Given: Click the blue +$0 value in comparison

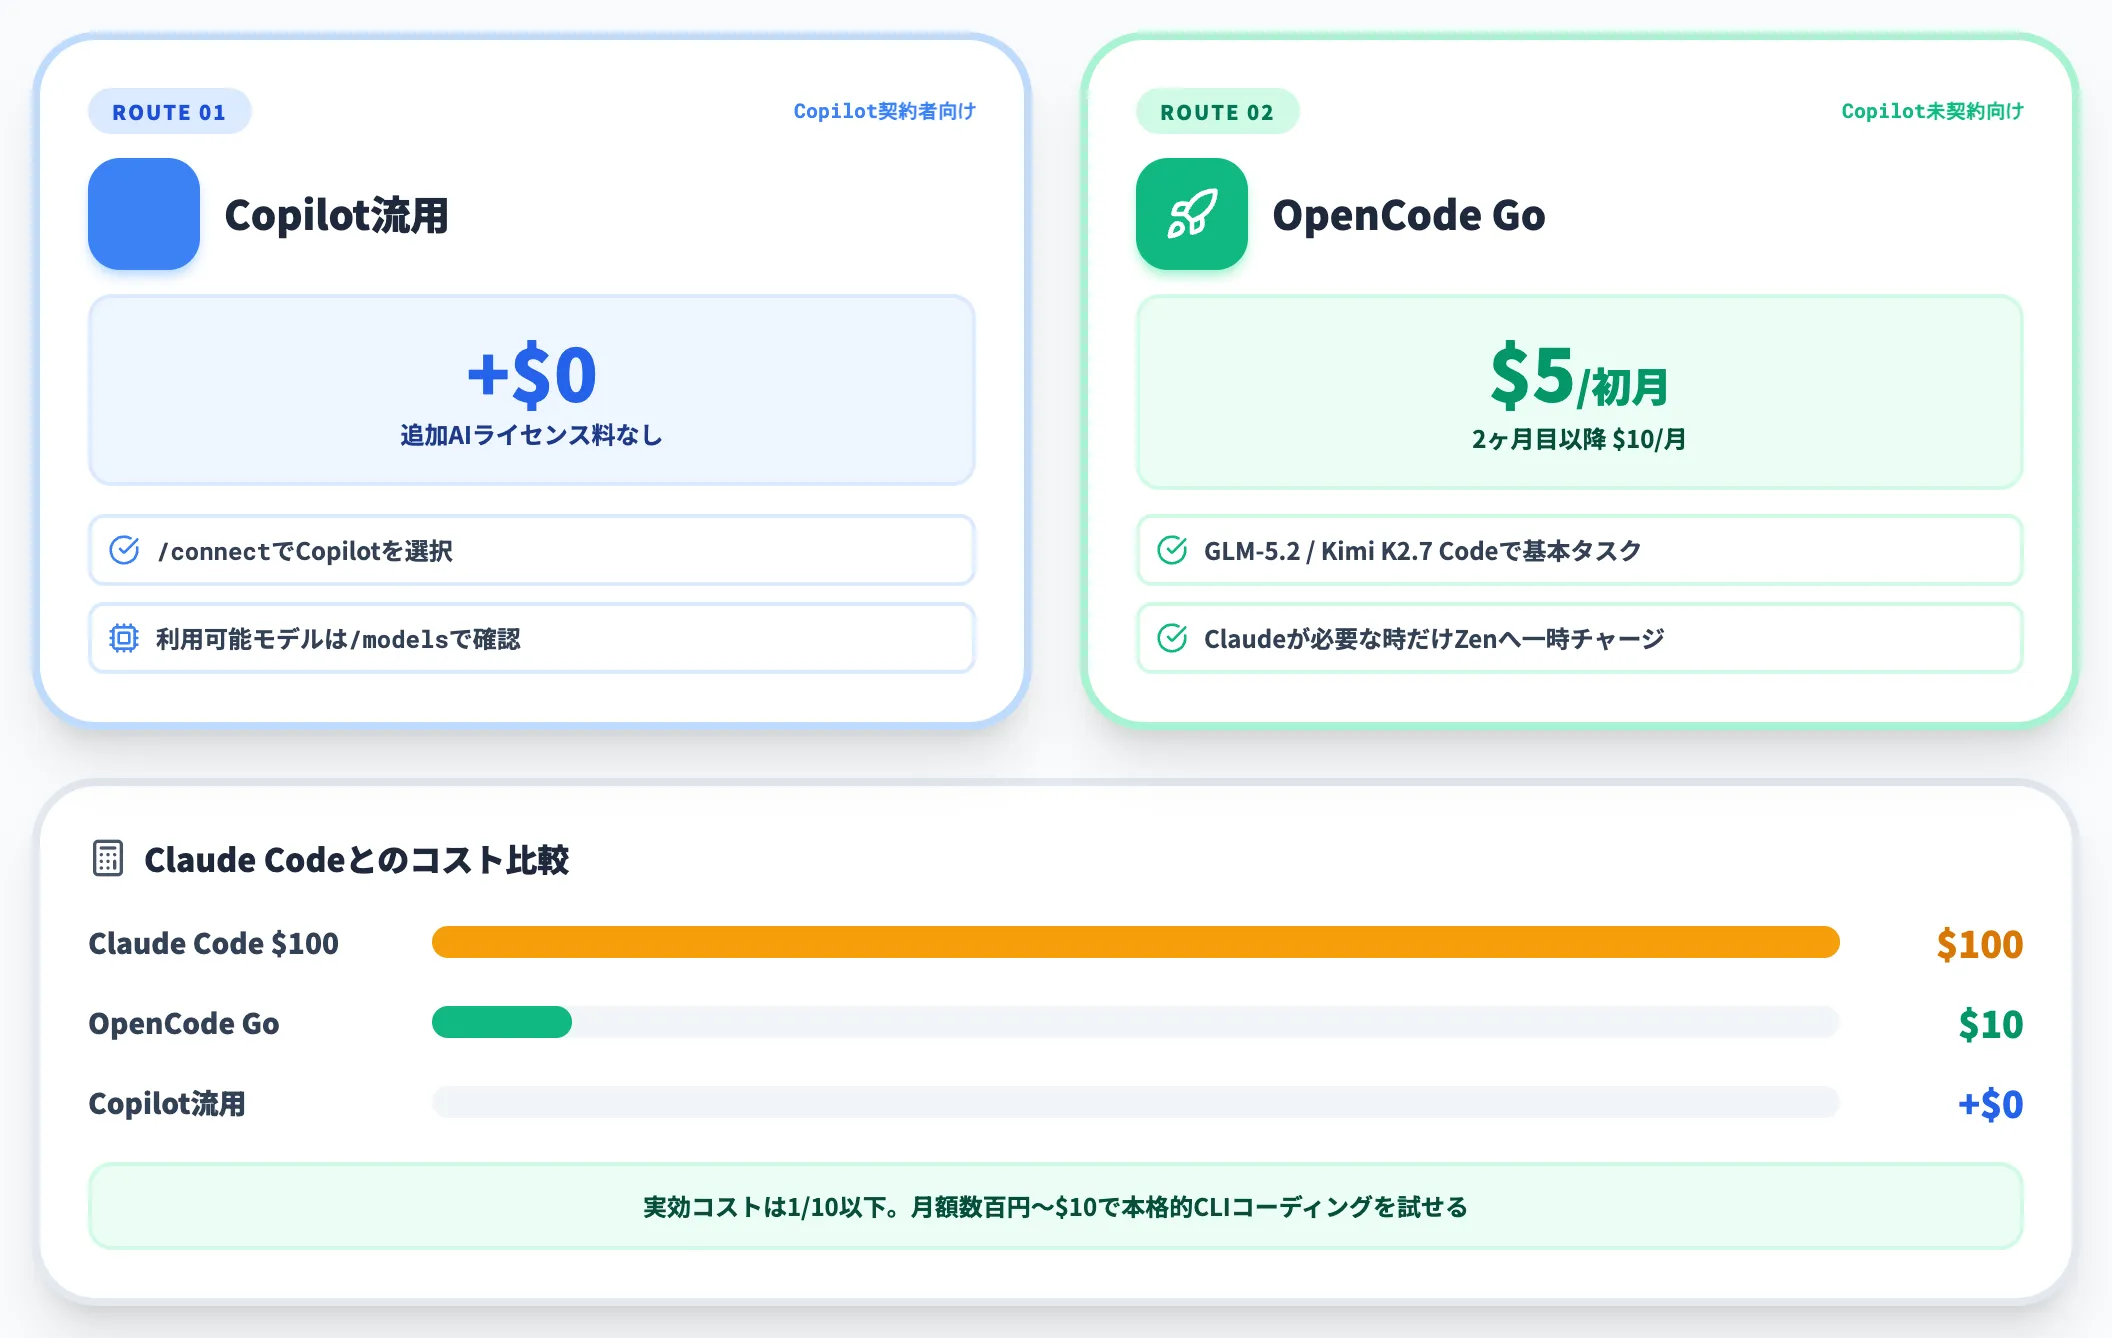Looking at the screenshot, I should tap(1990, 1104).
